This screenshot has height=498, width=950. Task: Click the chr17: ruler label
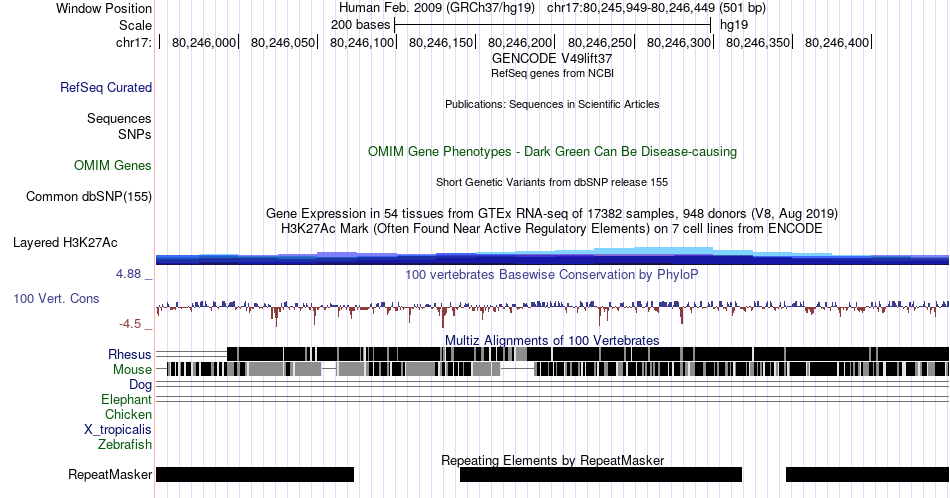coord(133,42)
